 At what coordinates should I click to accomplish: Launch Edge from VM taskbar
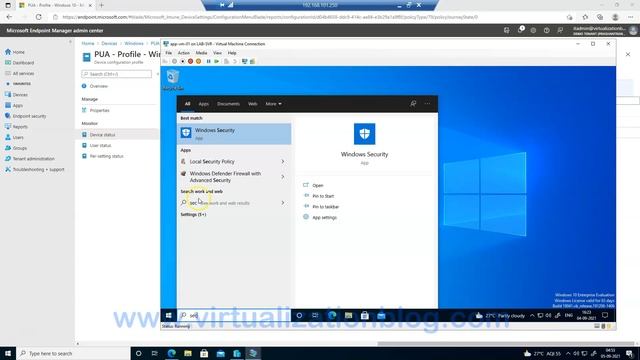332,316
